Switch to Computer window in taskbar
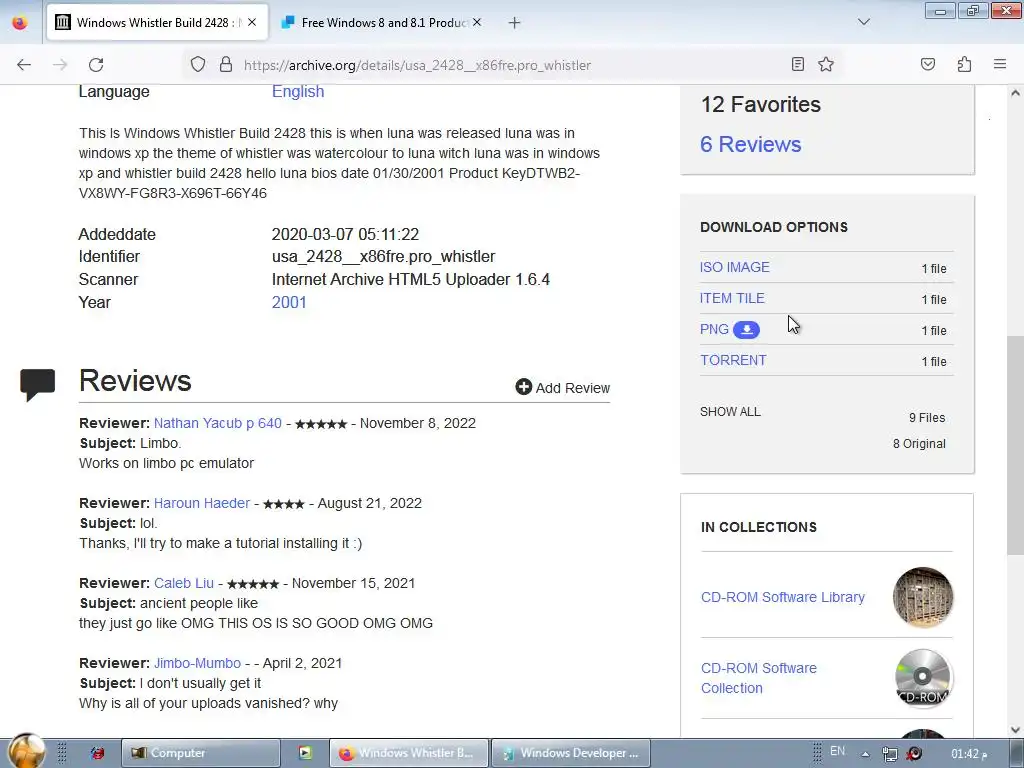Screen dimensions: 1024x768 200,753
